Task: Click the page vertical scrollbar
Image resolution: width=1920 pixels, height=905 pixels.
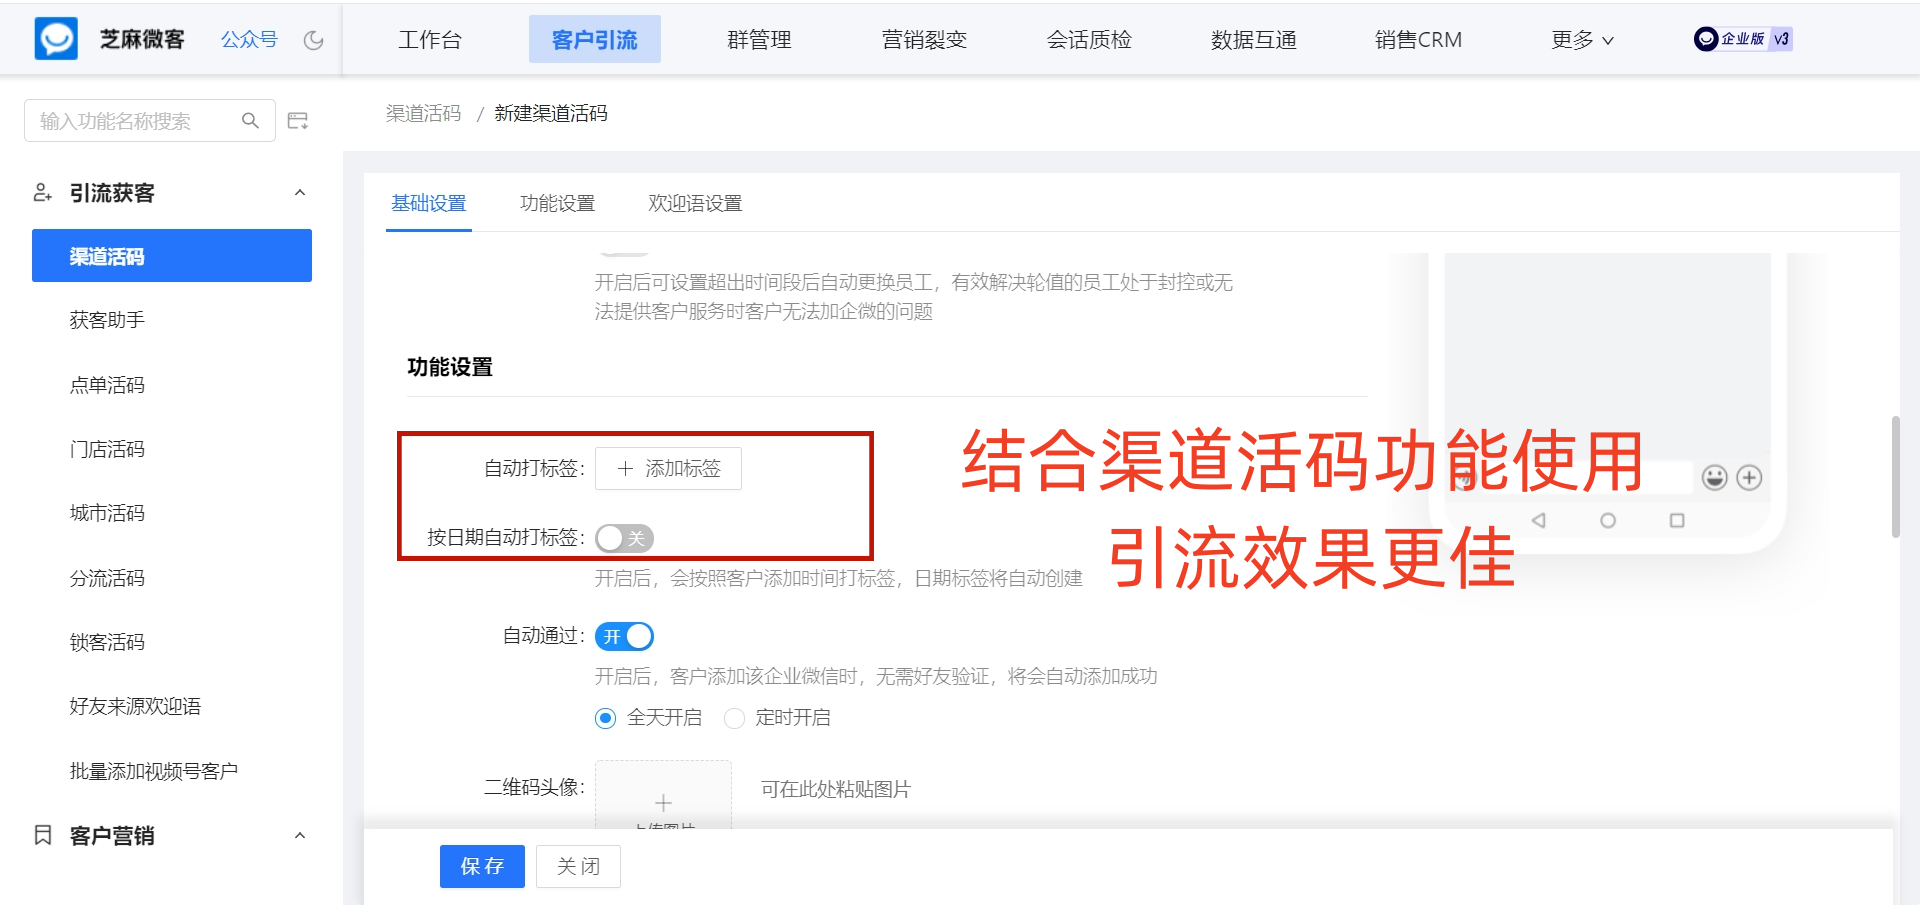Action: click(x=1895, y=477)
